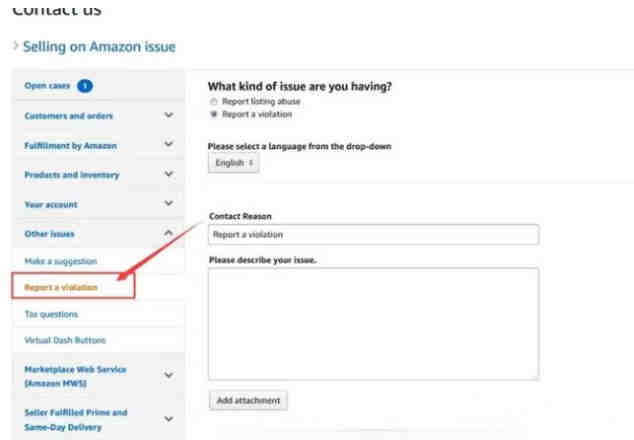The width and height of the screenshot is (634, 440).
Task: Open the Selling on Amazon issue link
Action: 99,47
